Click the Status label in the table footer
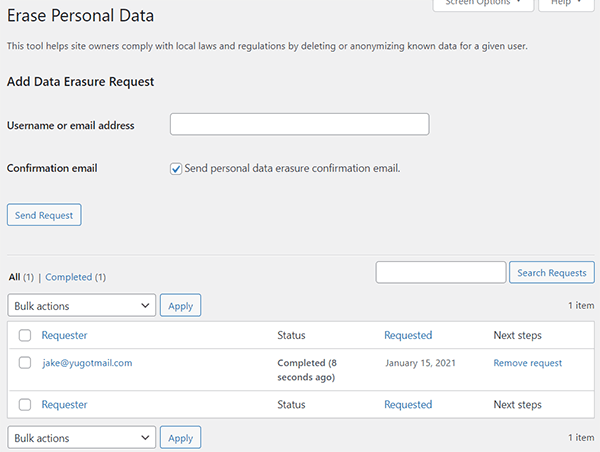Viewport: 600px width, 452px height. pos(291,405)
